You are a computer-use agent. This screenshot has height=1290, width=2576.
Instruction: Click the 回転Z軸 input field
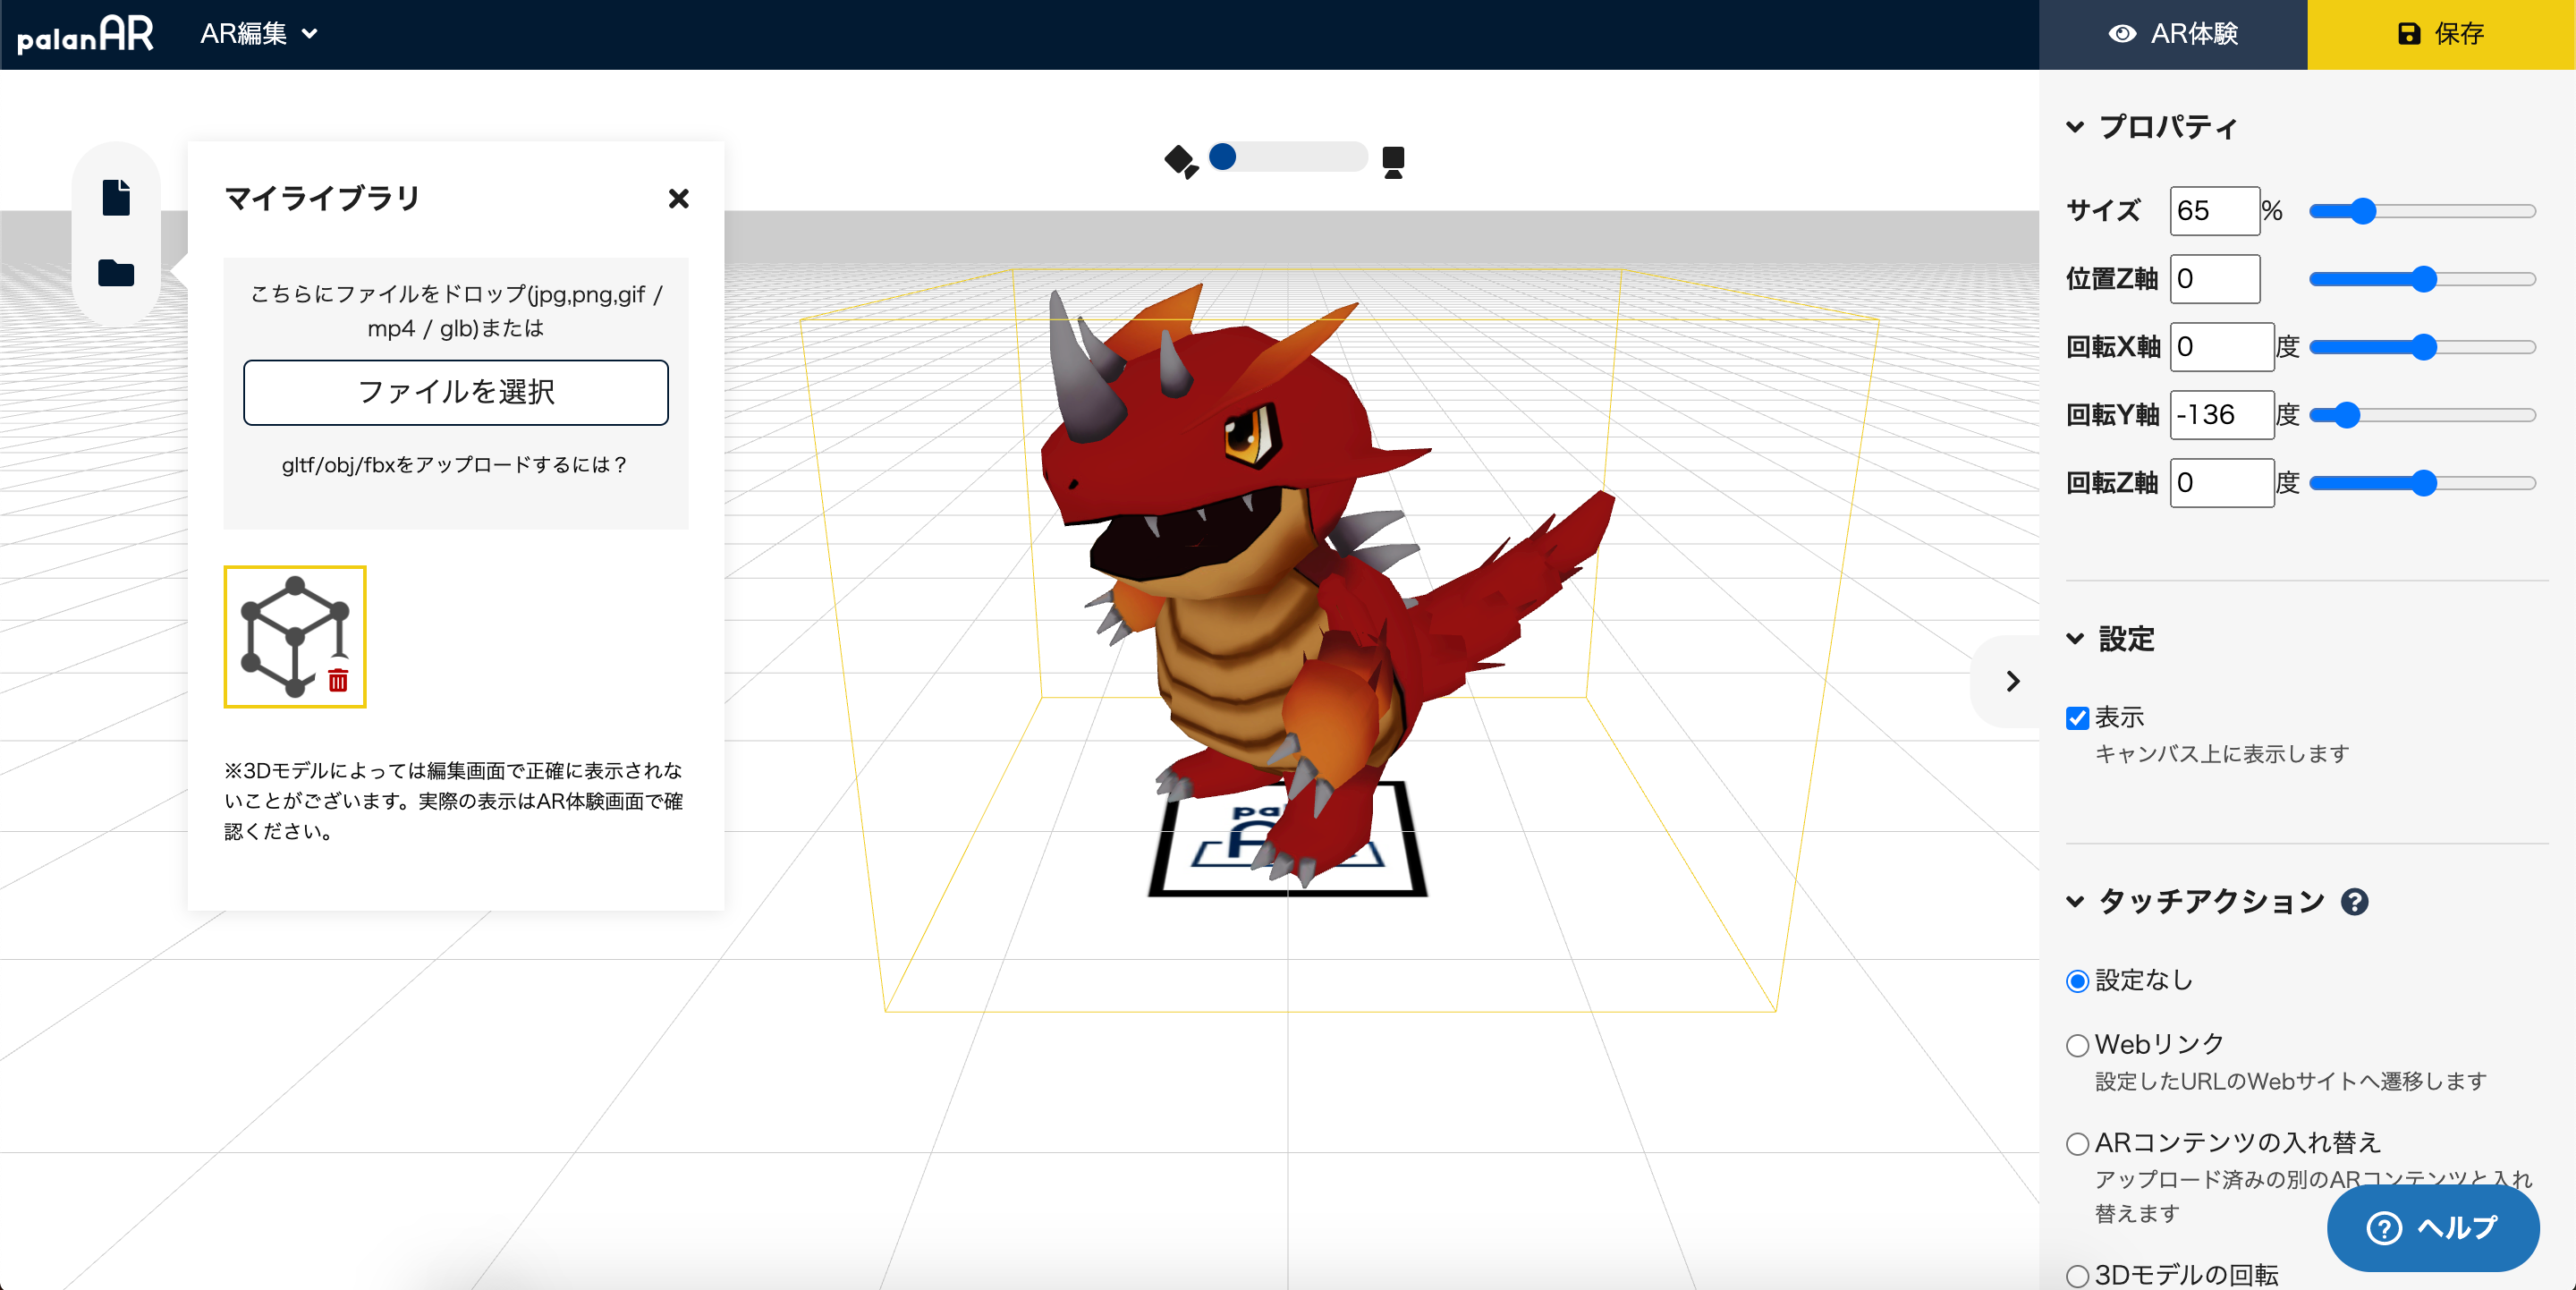[2221, 483]
